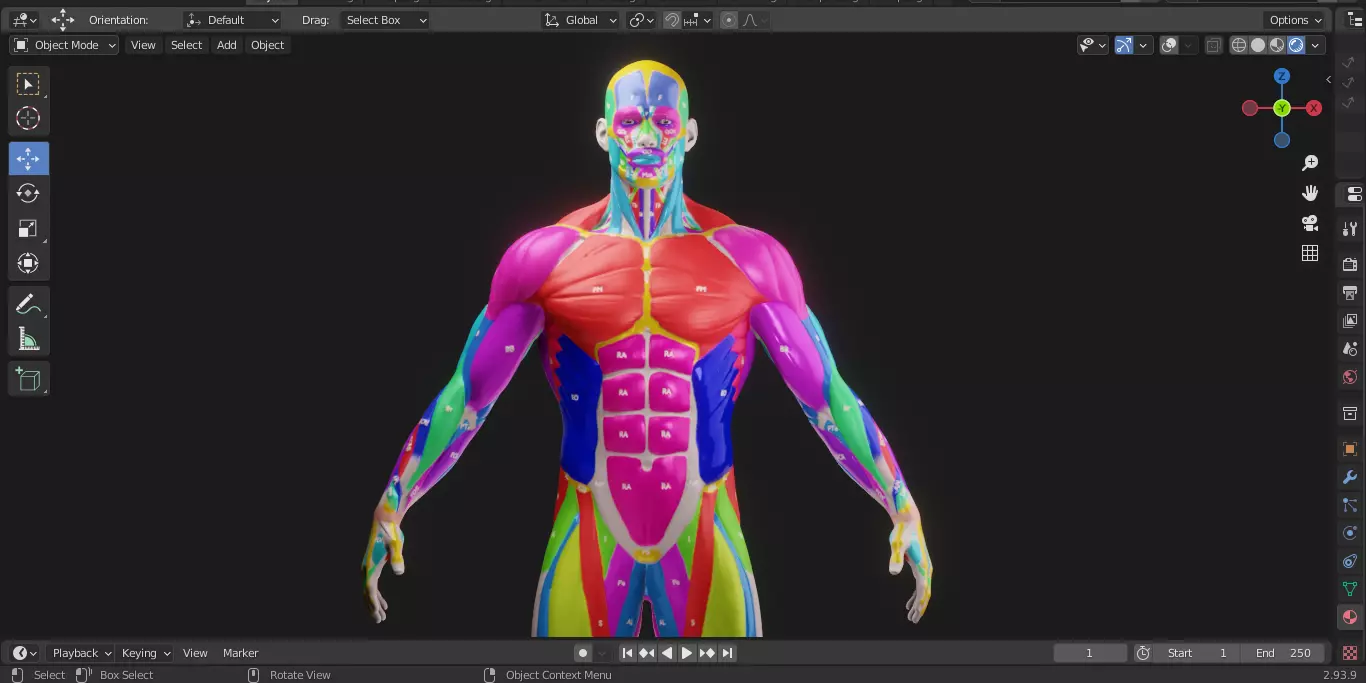
Task: Select the Measure tool
Action: [28, 339]
